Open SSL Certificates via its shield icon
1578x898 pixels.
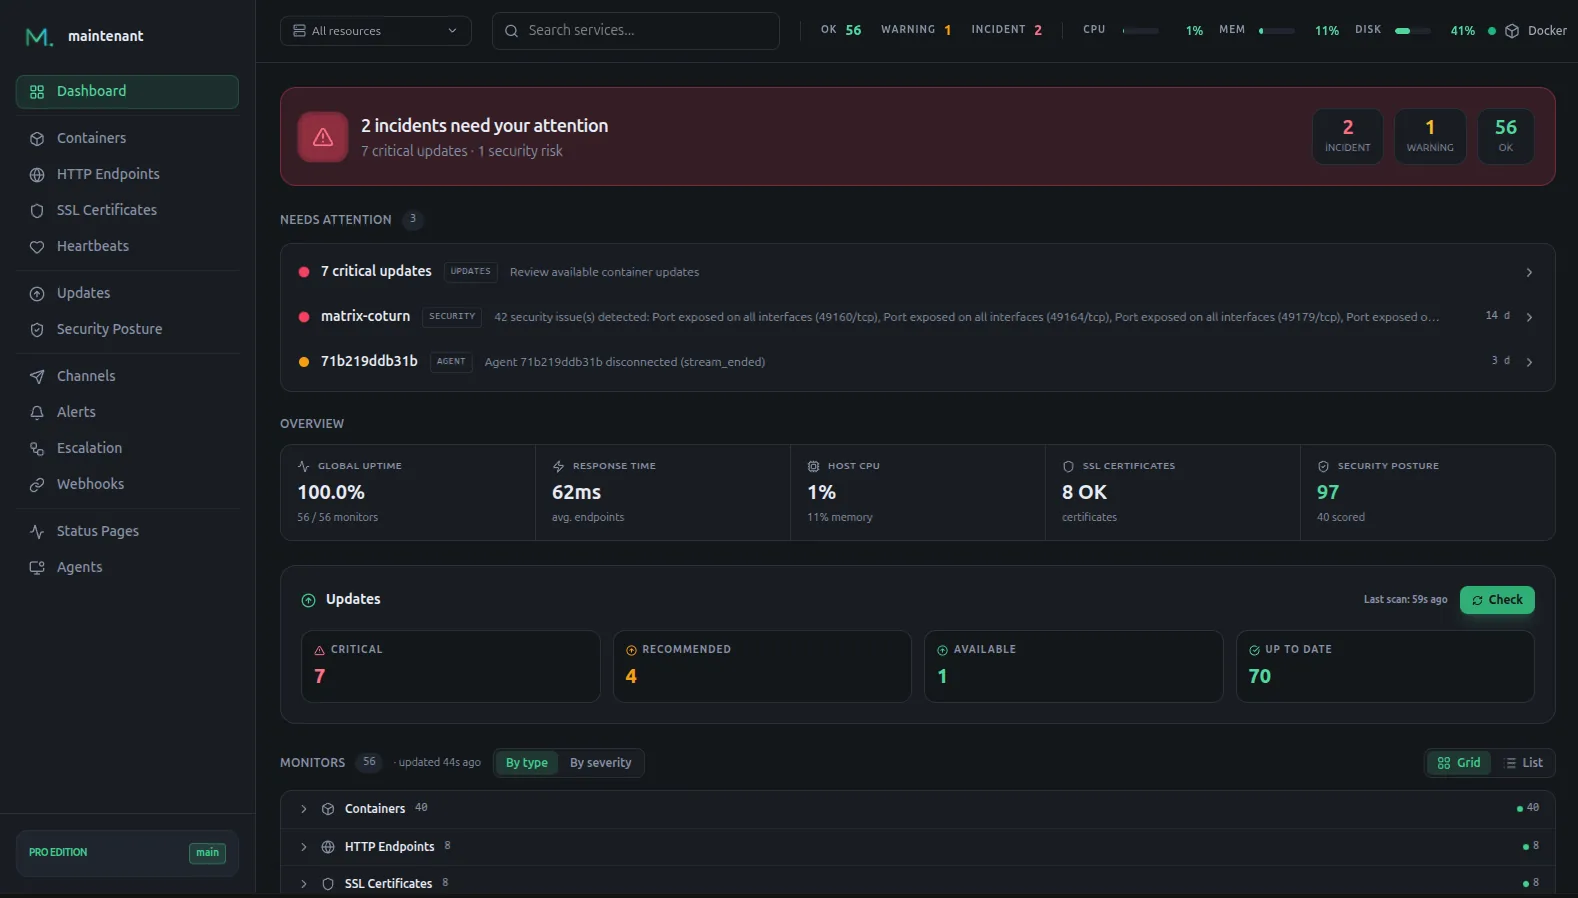pyautogui.click(x=37, y=211)
